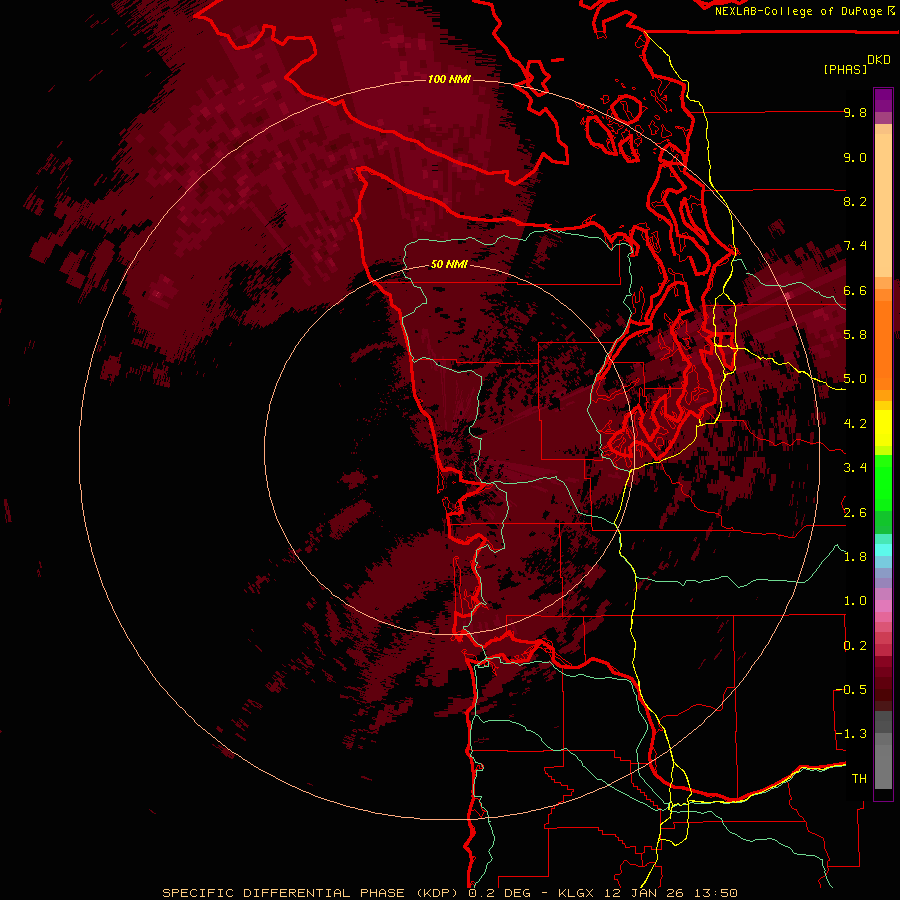This screenshot has height=900, width=900.
Task: Click the 3.4 color scale value
Action: click(x=855, y=468)
